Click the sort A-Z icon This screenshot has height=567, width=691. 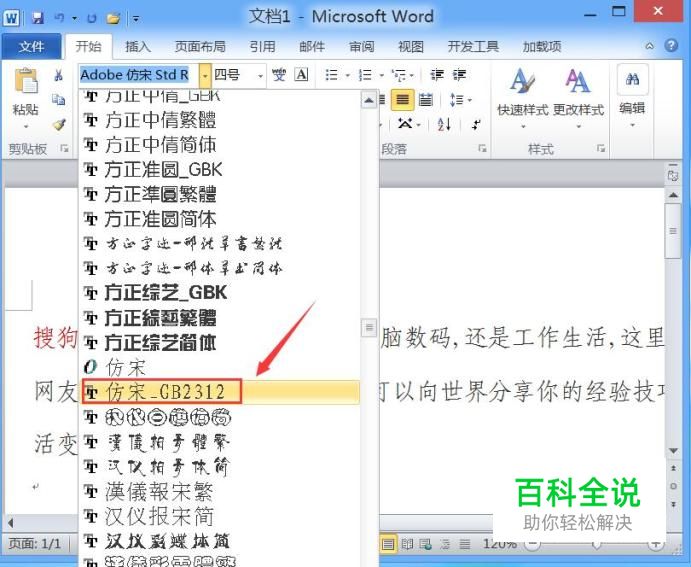tap(444, 125)
